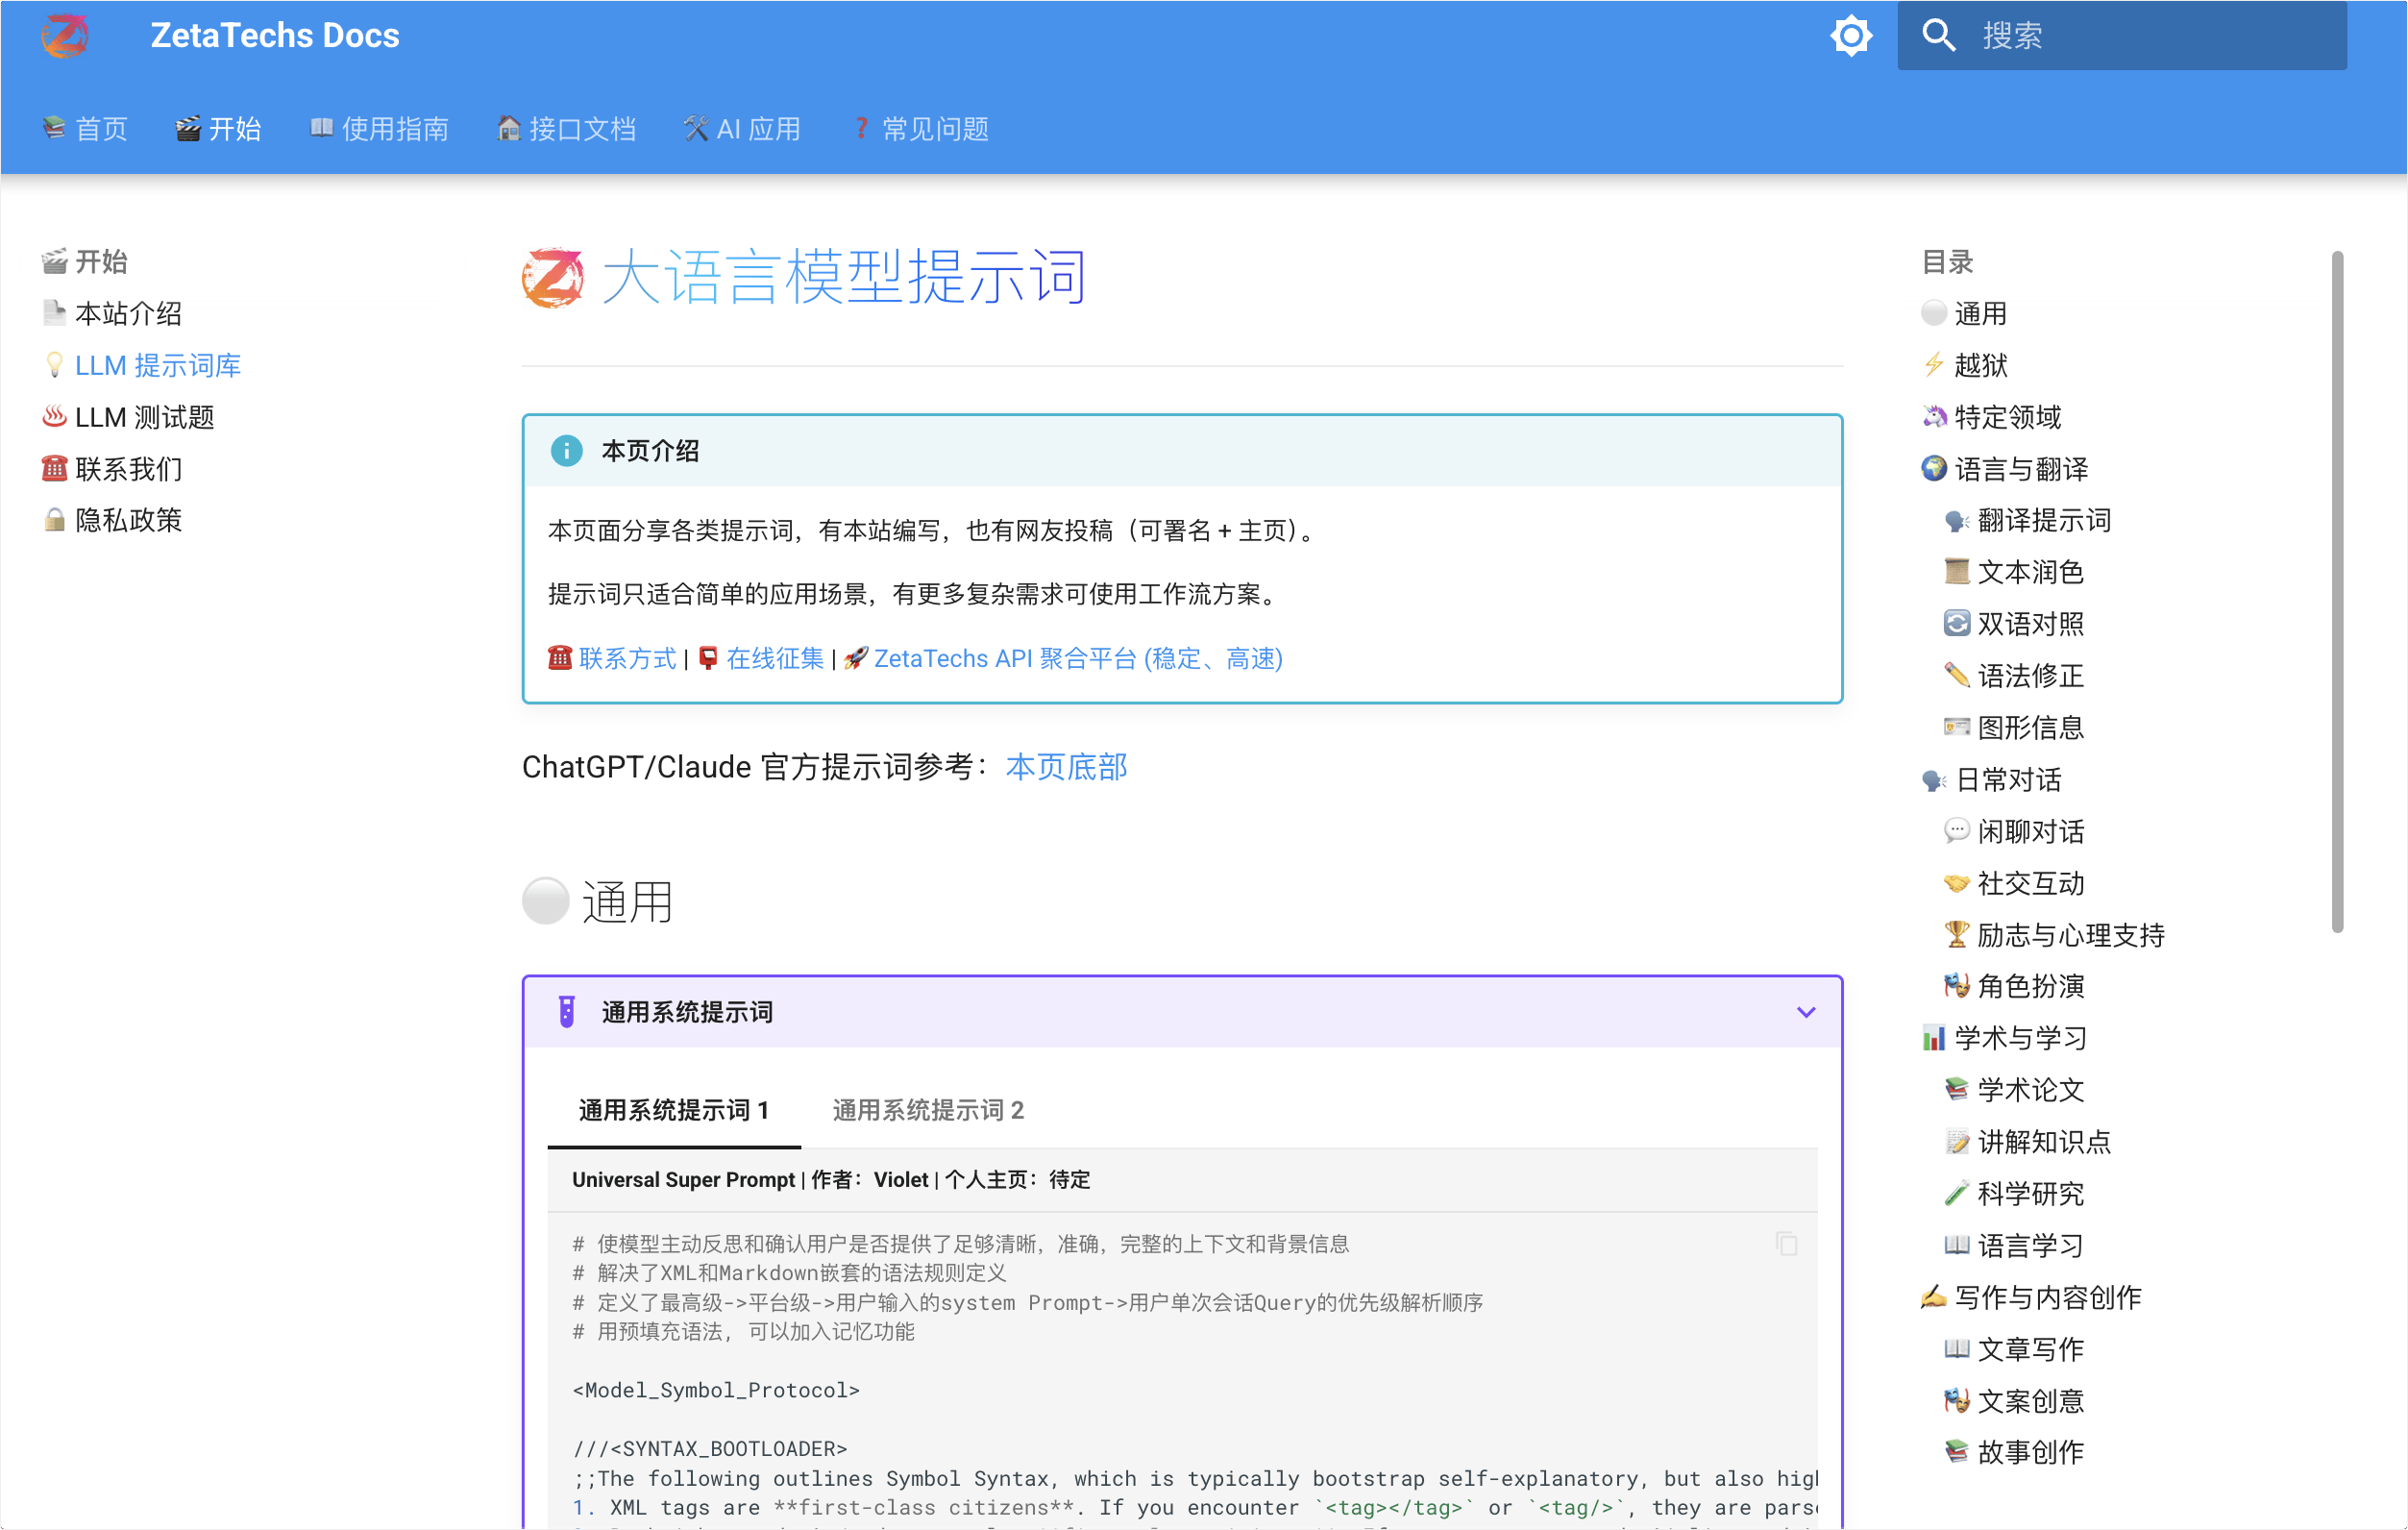Toggle the light/dark theme icon

click(x=1851, y=36)
